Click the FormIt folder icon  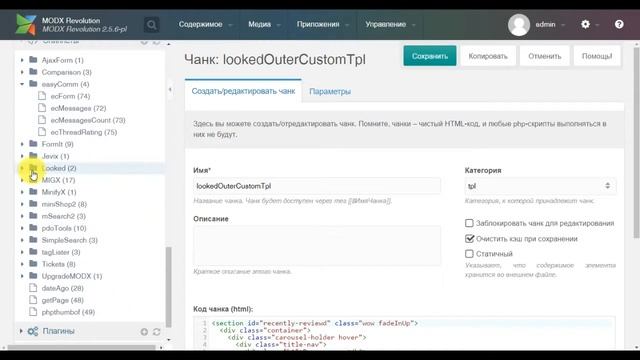tap(33, 144)
